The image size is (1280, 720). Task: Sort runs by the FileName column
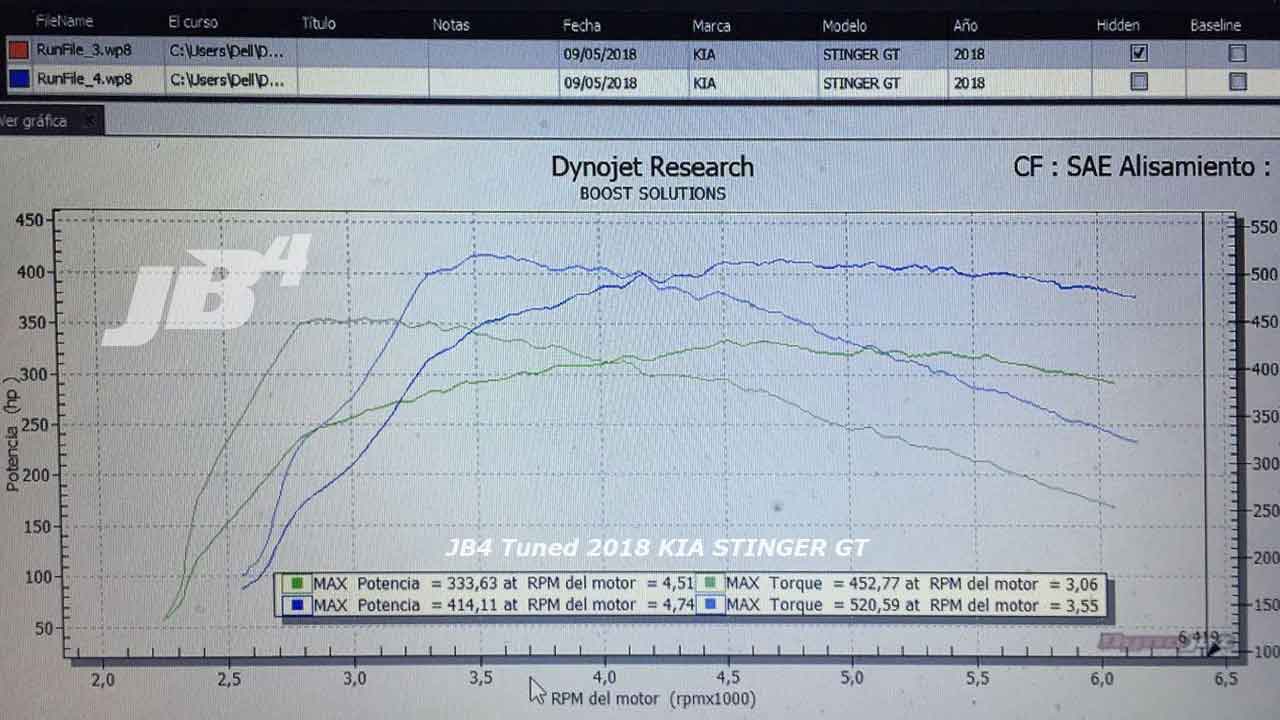pos(65,20)
